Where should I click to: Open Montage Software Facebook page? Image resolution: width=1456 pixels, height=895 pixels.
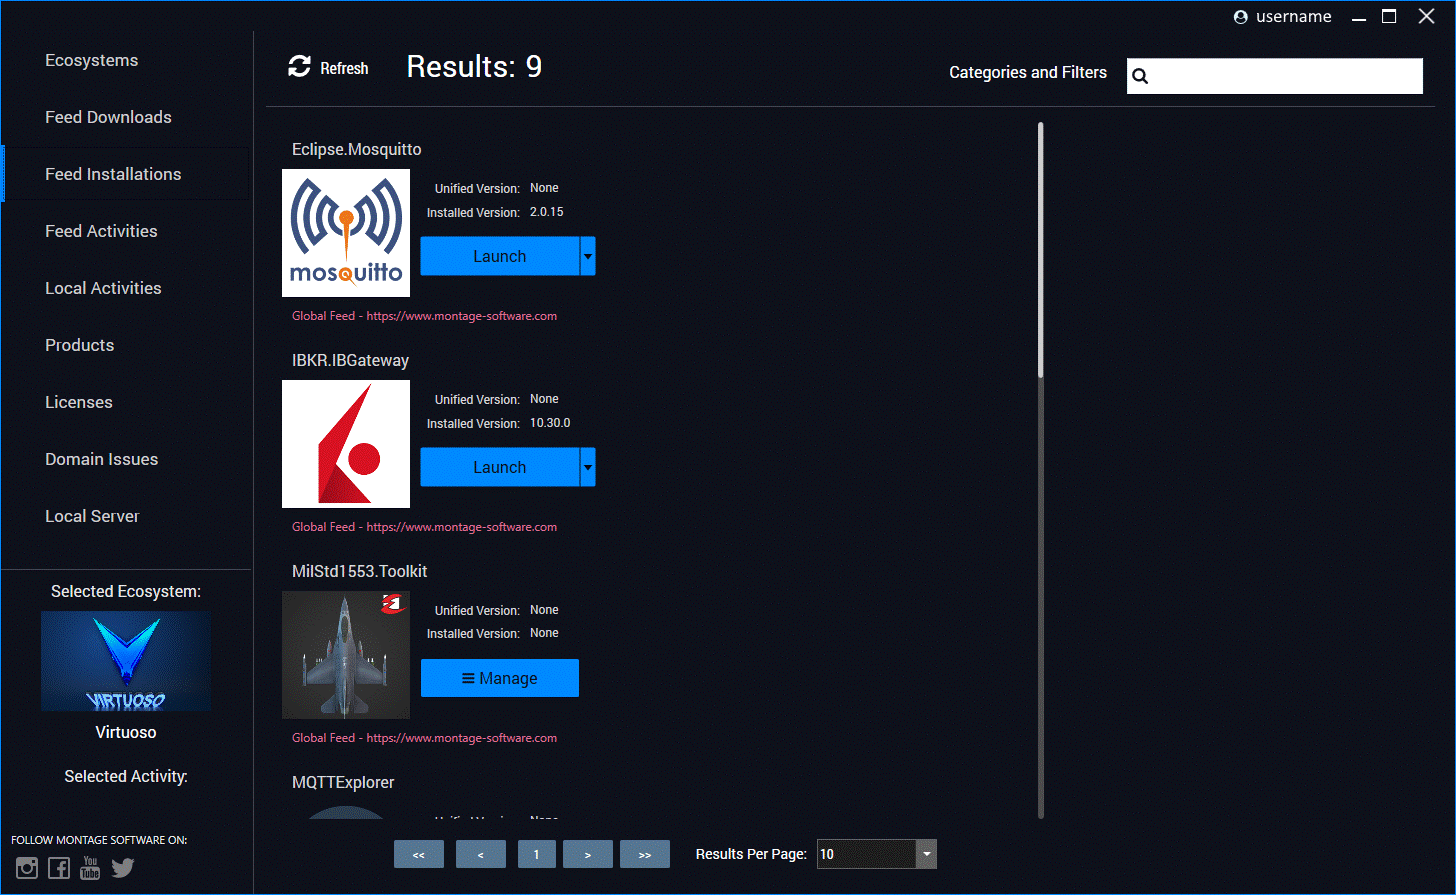click(59, 868)
